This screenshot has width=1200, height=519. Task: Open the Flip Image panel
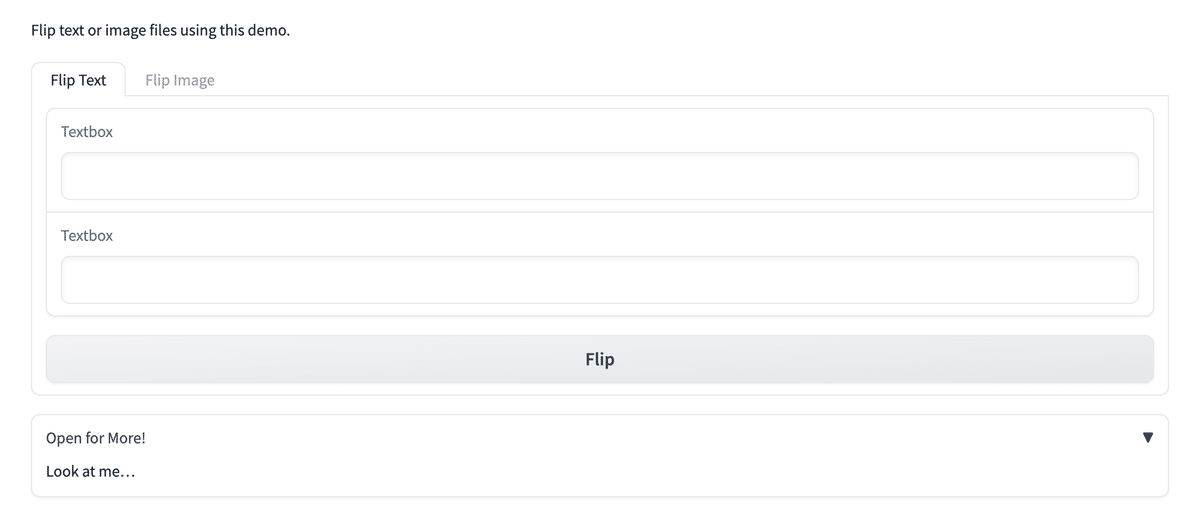(x=180, y=80)
